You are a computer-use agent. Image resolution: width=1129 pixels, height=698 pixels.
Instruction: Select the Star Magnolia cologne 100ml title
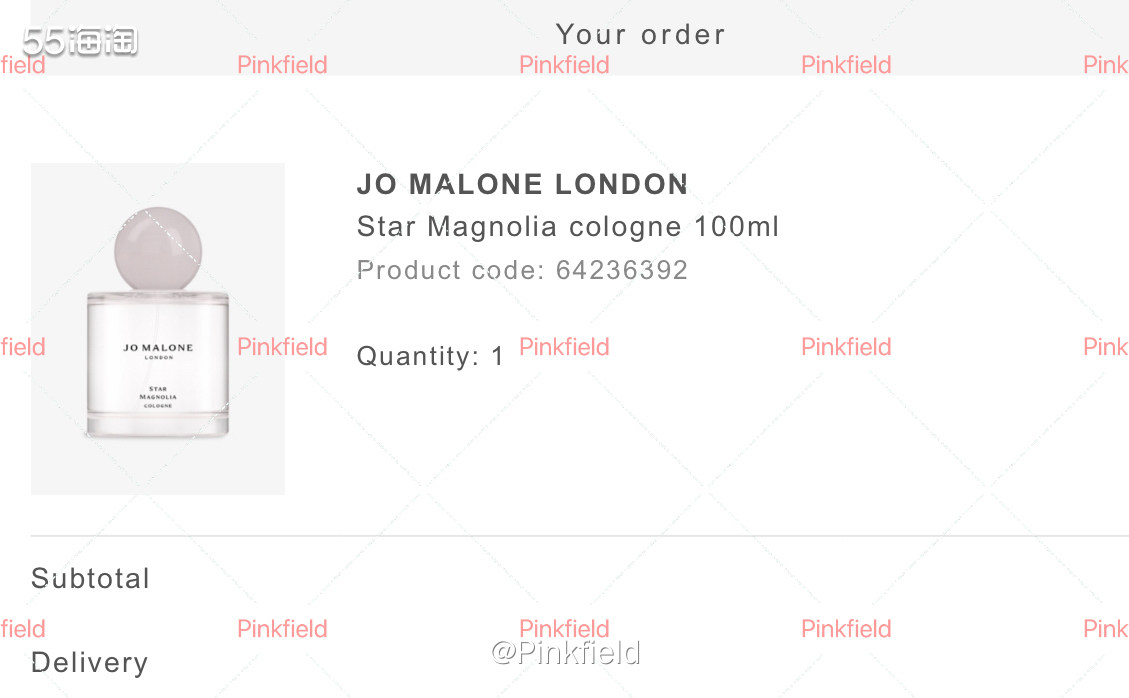pyautogui.click(x=567, y=227)
